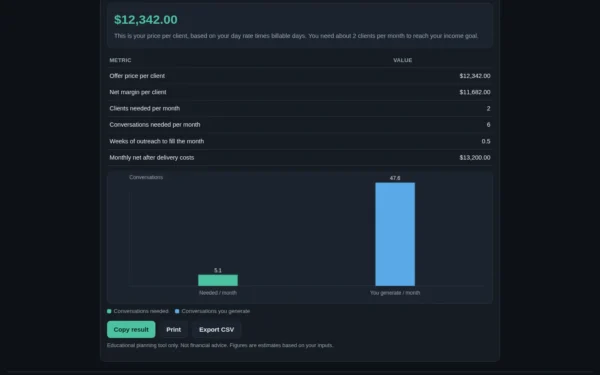
Task: Select the 'Clients needed per month' label
Action: [x=145, y=108]
